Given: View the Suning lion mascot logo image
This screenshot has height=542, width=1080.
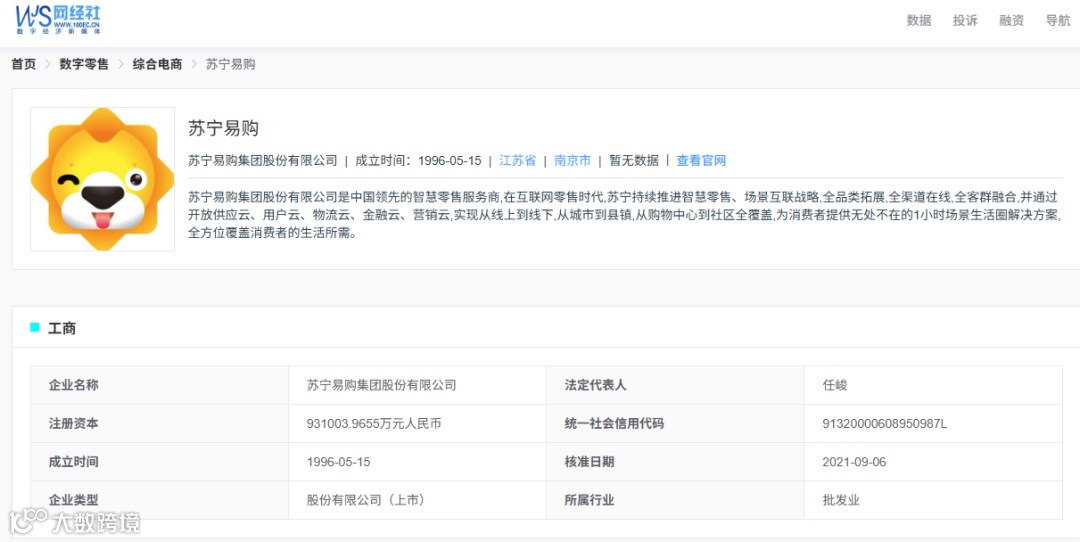Looking at the screenshot, I should click(x=103, y=179).
